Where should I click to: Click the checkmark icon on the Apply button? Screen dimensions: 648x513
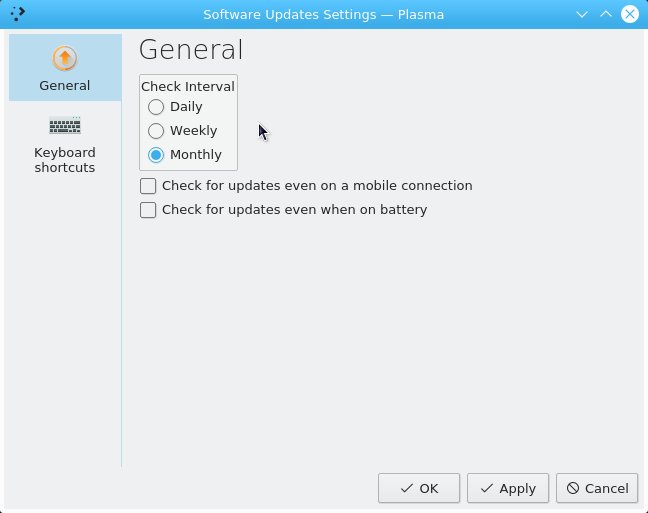pyautogui.click(x=487, y=488)
